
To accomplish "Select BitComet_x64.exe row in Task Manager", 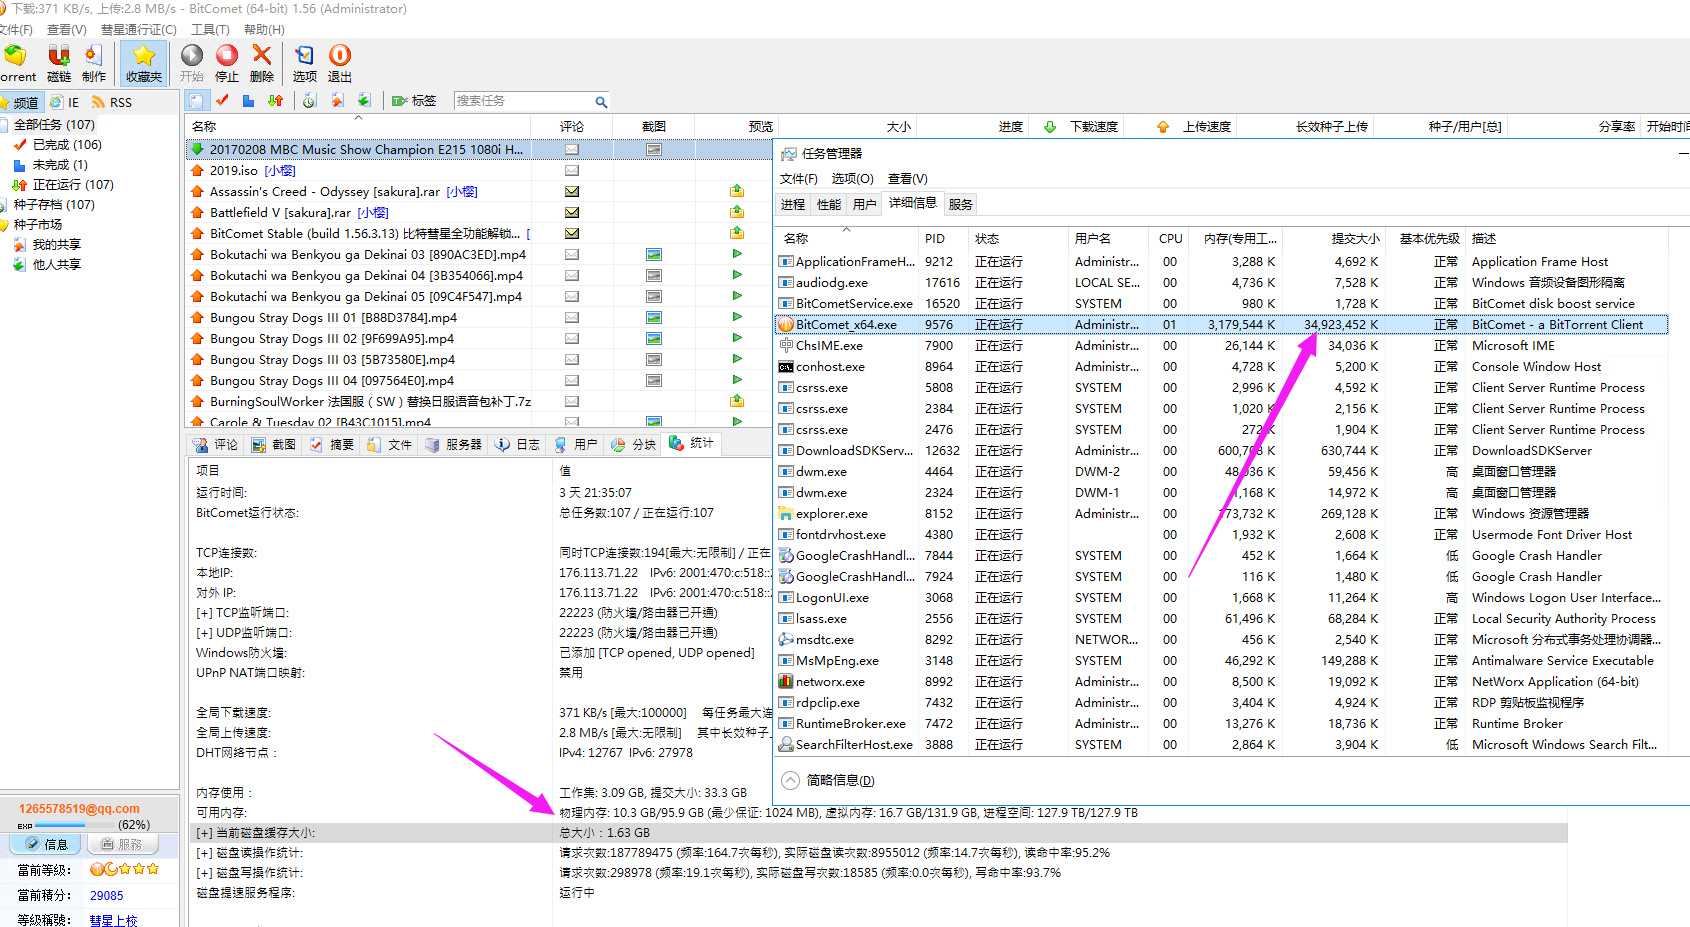I will tap(1221, 324).
